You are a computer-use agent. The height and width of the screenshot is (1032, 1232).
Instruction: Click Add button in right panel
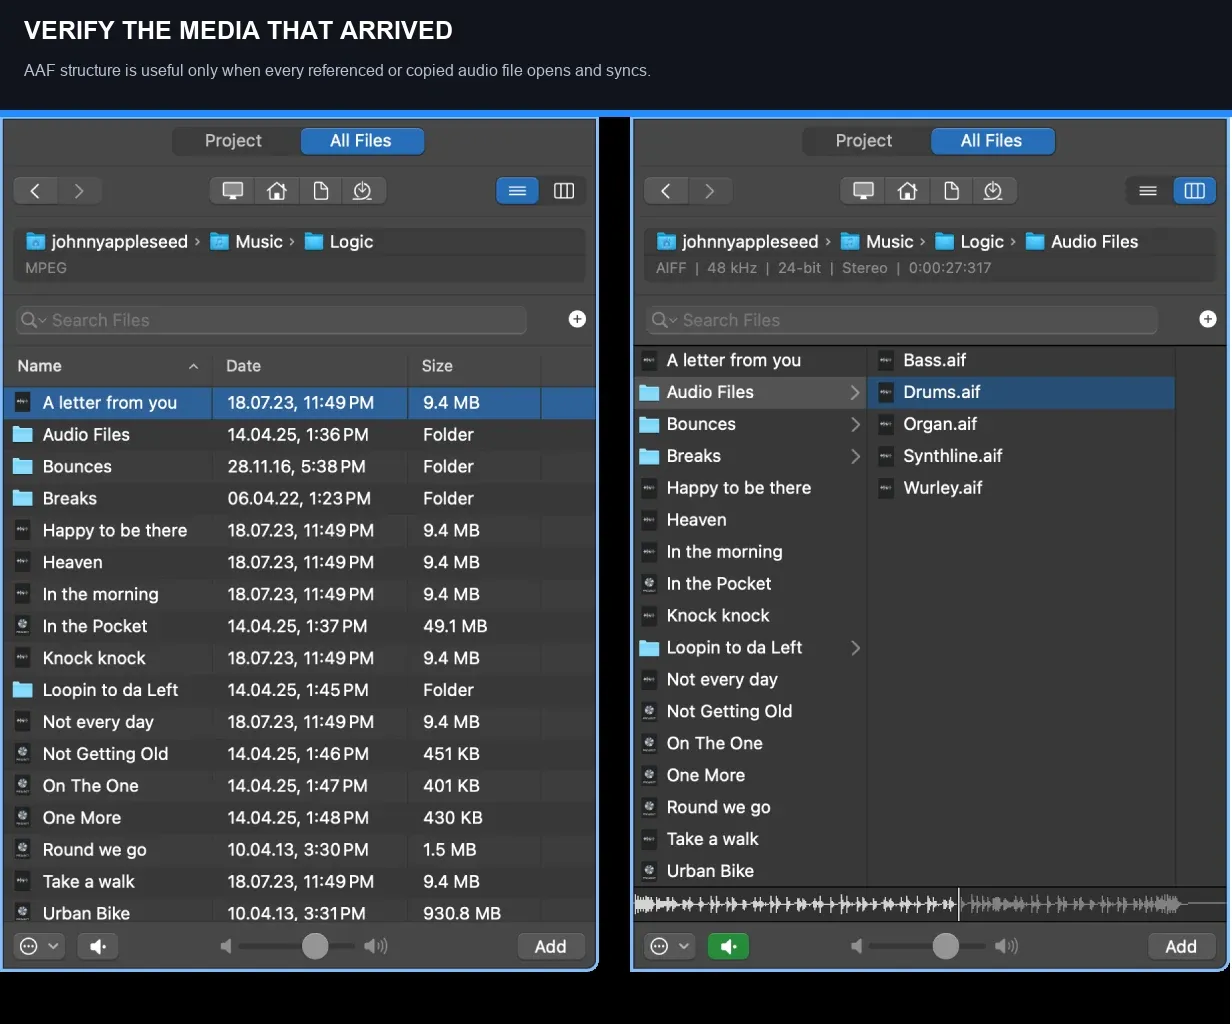tap(1181, 946)
